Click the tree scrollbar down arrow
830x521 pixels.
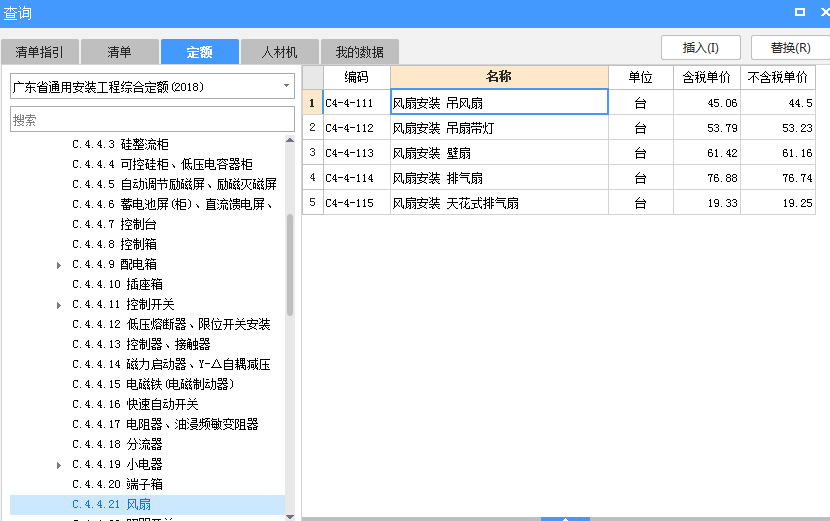290,516
